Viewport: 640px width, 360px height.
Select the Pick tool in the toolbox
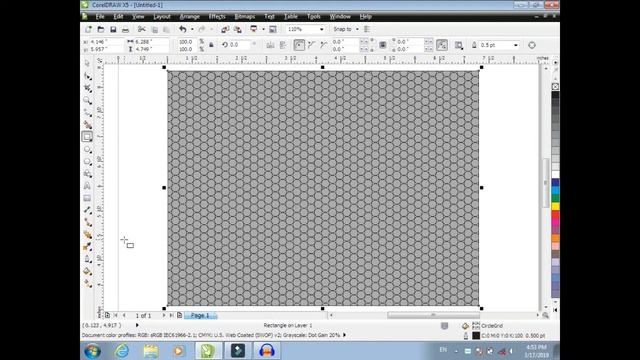coord(87,64)
